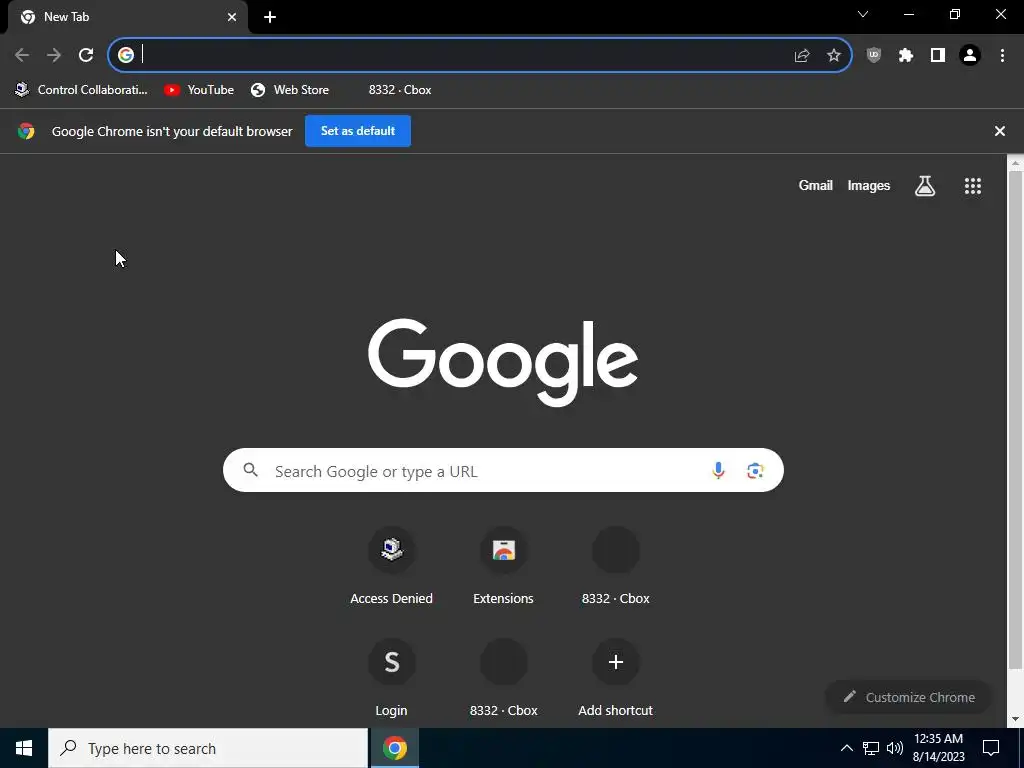This screenshot has width=1024, height=768.
Task: Bookmark this tab with star icon
Action: (x=834, y=56)
